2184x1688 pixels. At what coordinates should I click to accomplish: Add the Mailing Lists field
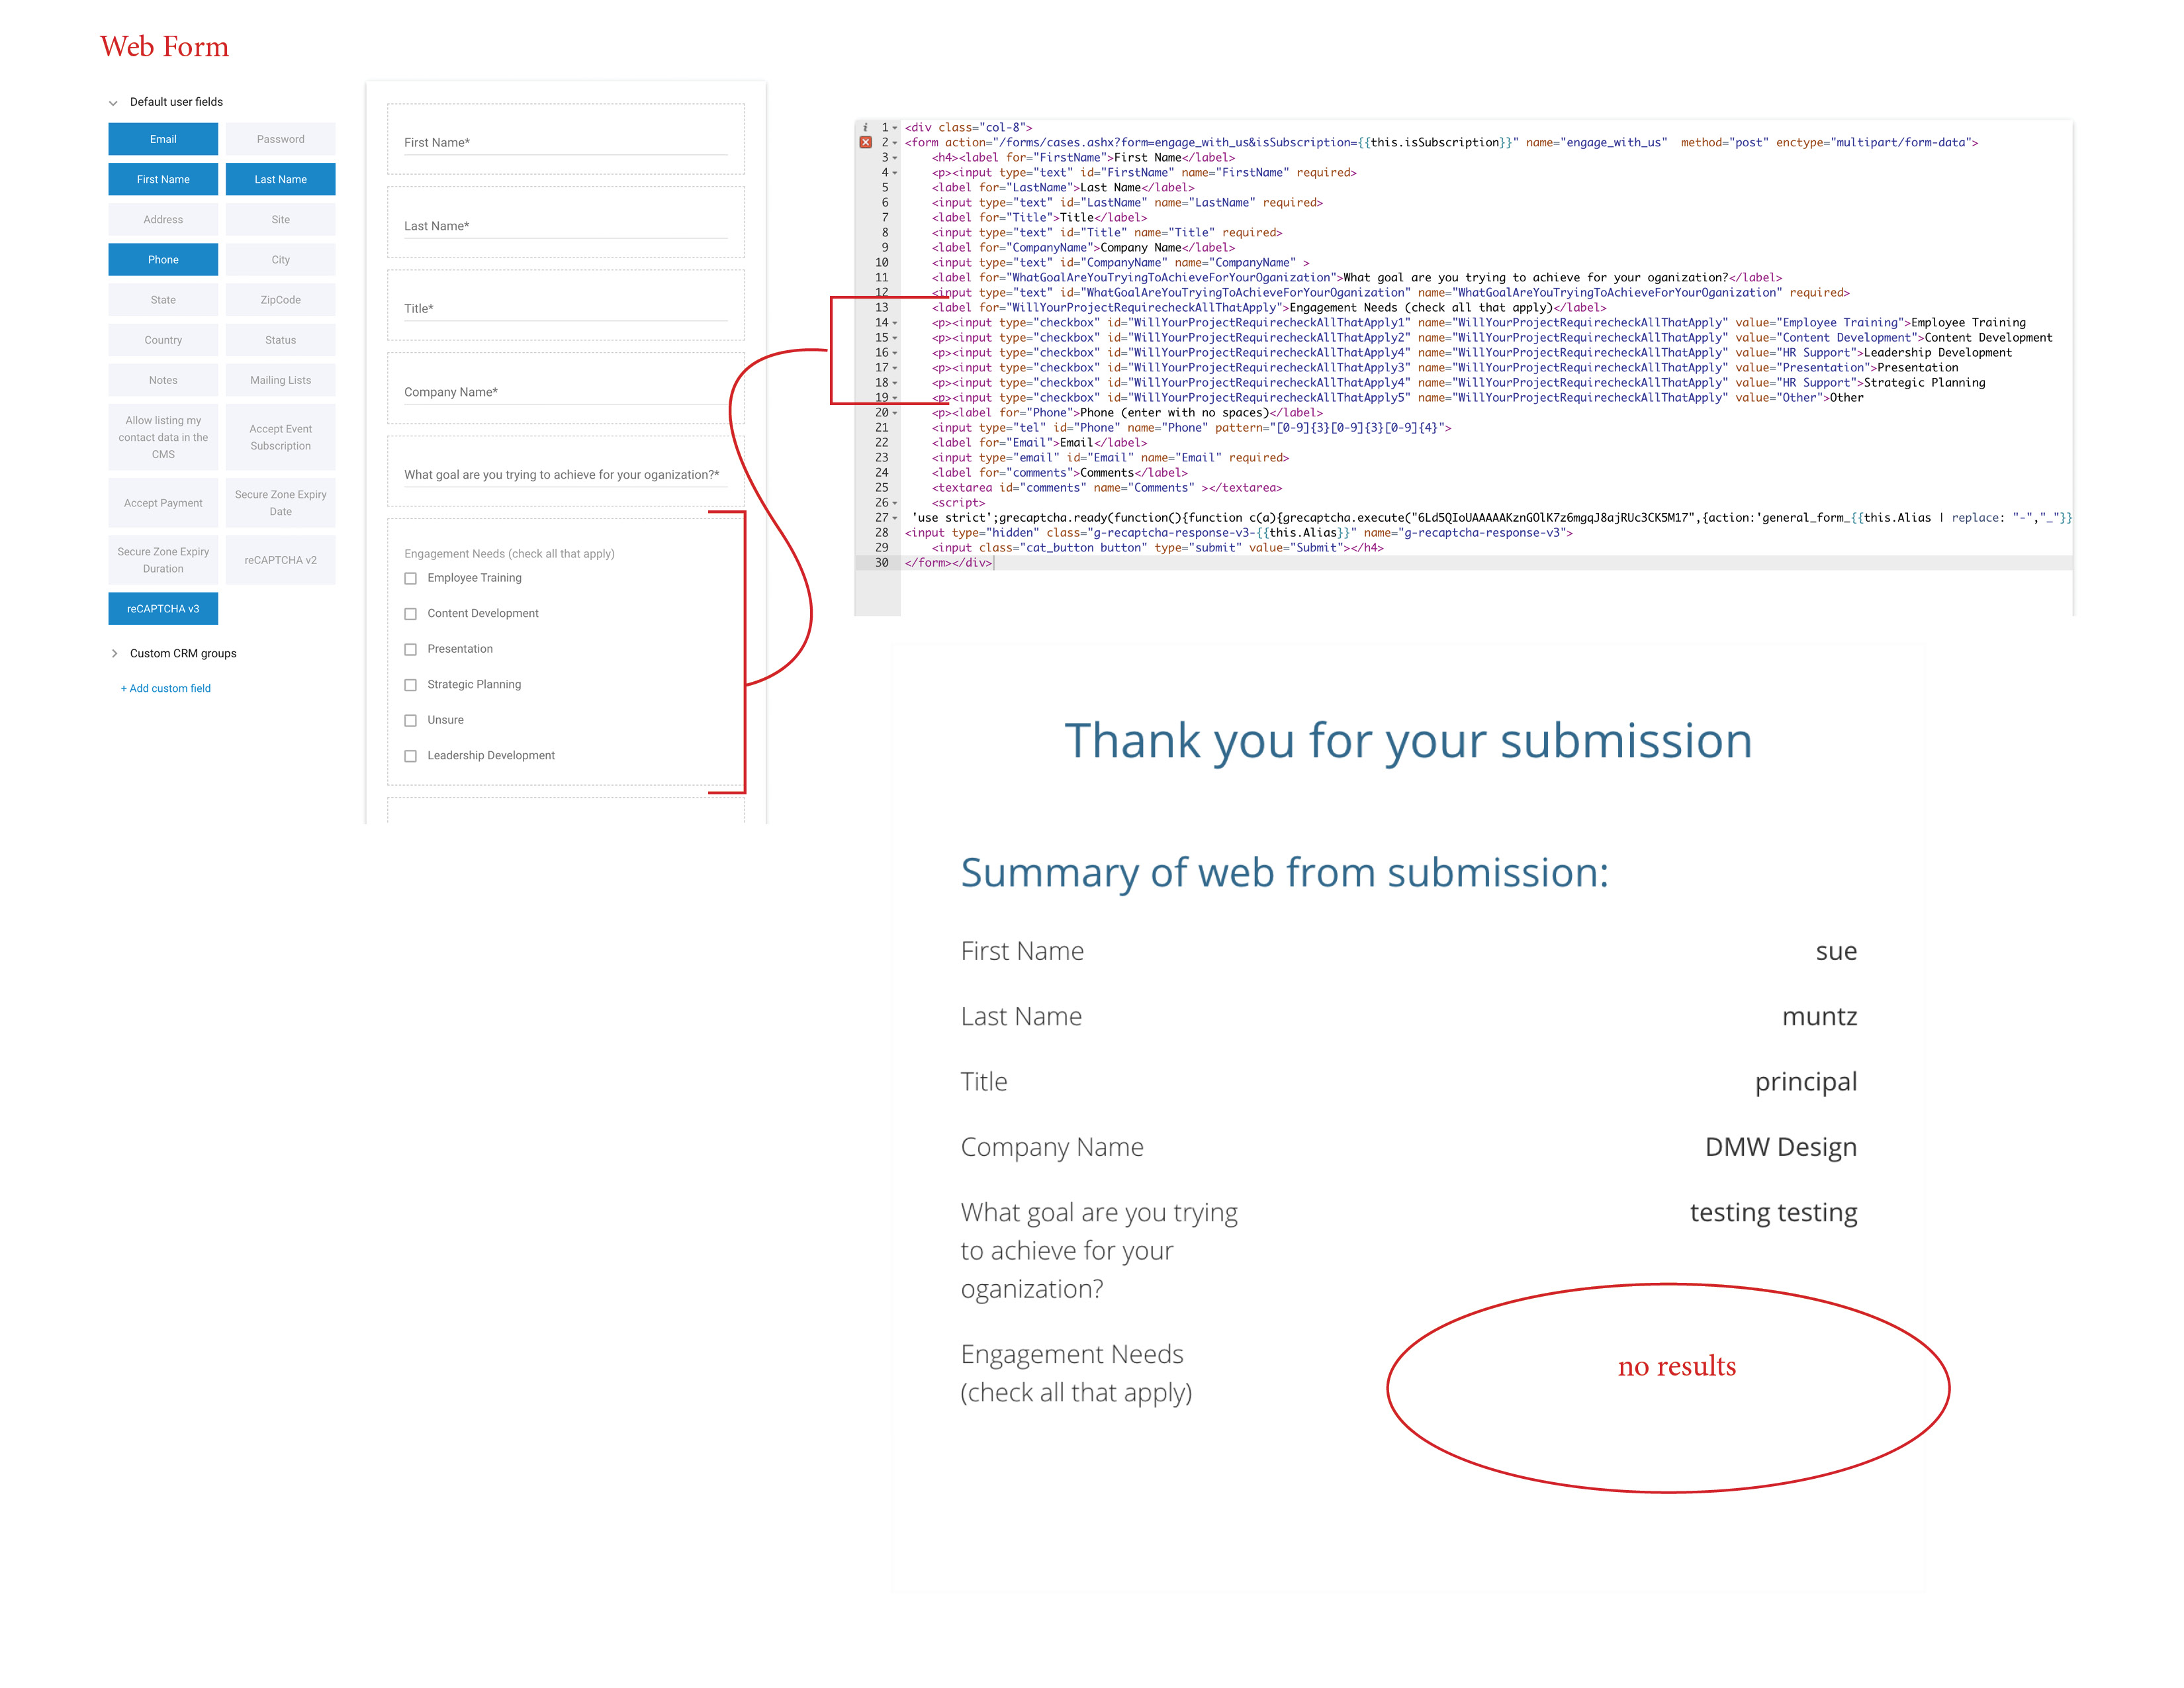coord(280,380)
